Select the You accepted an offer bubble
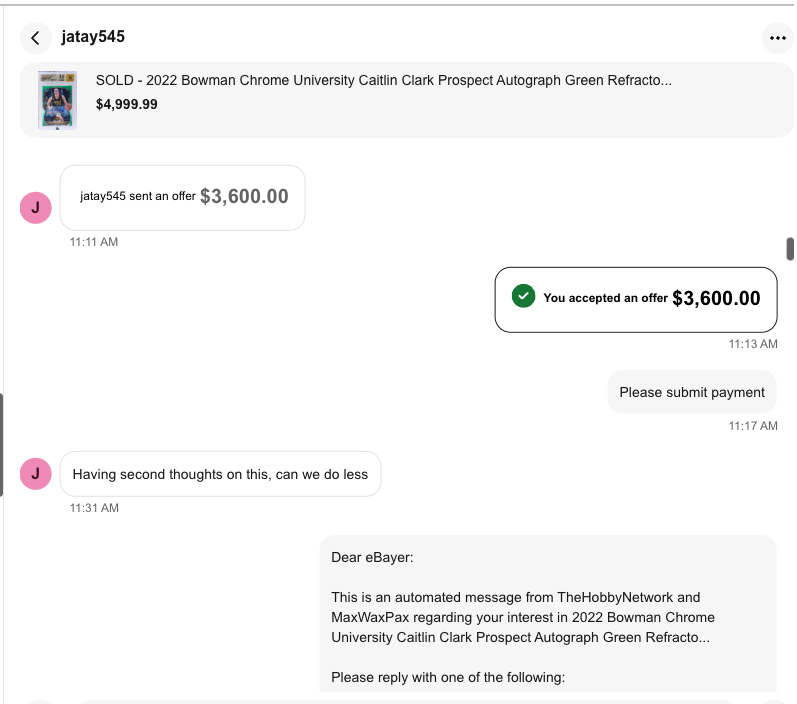This screenshot has height=704, width=797. click(635, 299)
